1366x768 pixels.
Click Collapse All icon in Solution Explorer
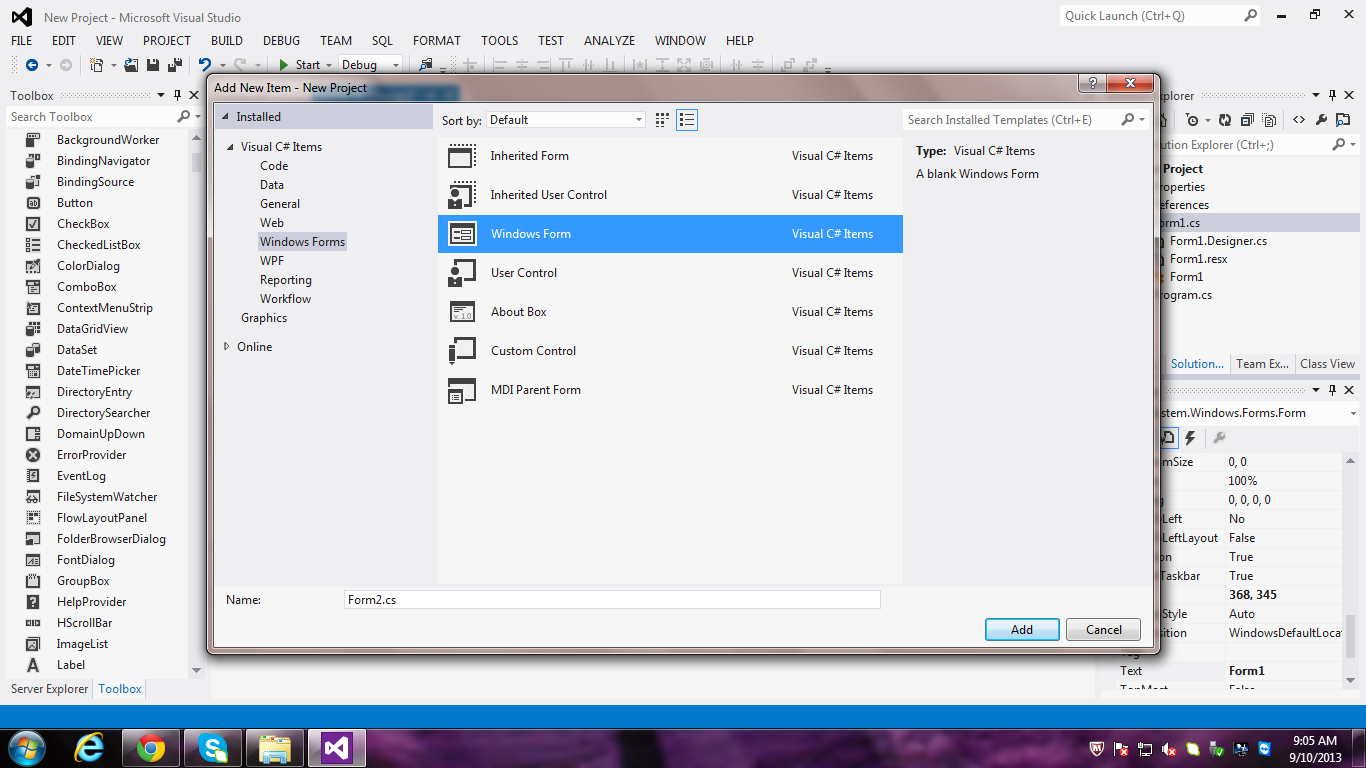coord(1247,120)
